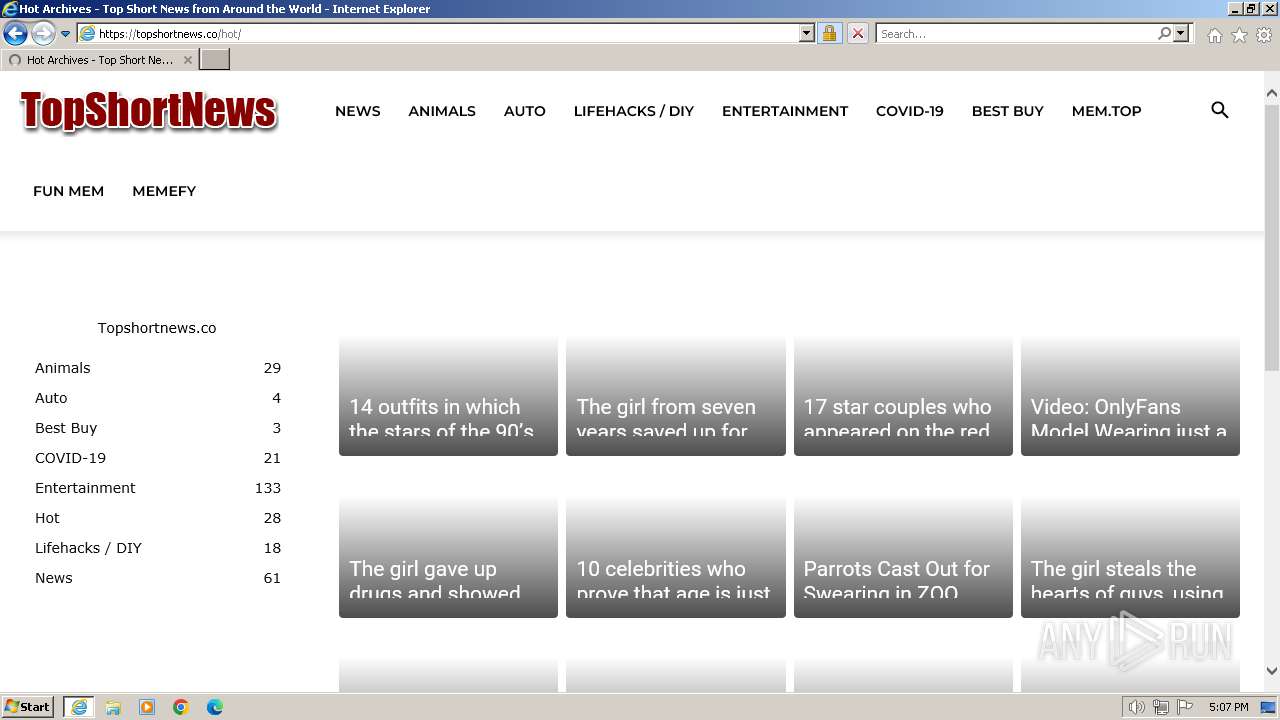Open the '14 outfits in which the stars' article
This screenshot has height=720, width=1280.
point(448,397)
